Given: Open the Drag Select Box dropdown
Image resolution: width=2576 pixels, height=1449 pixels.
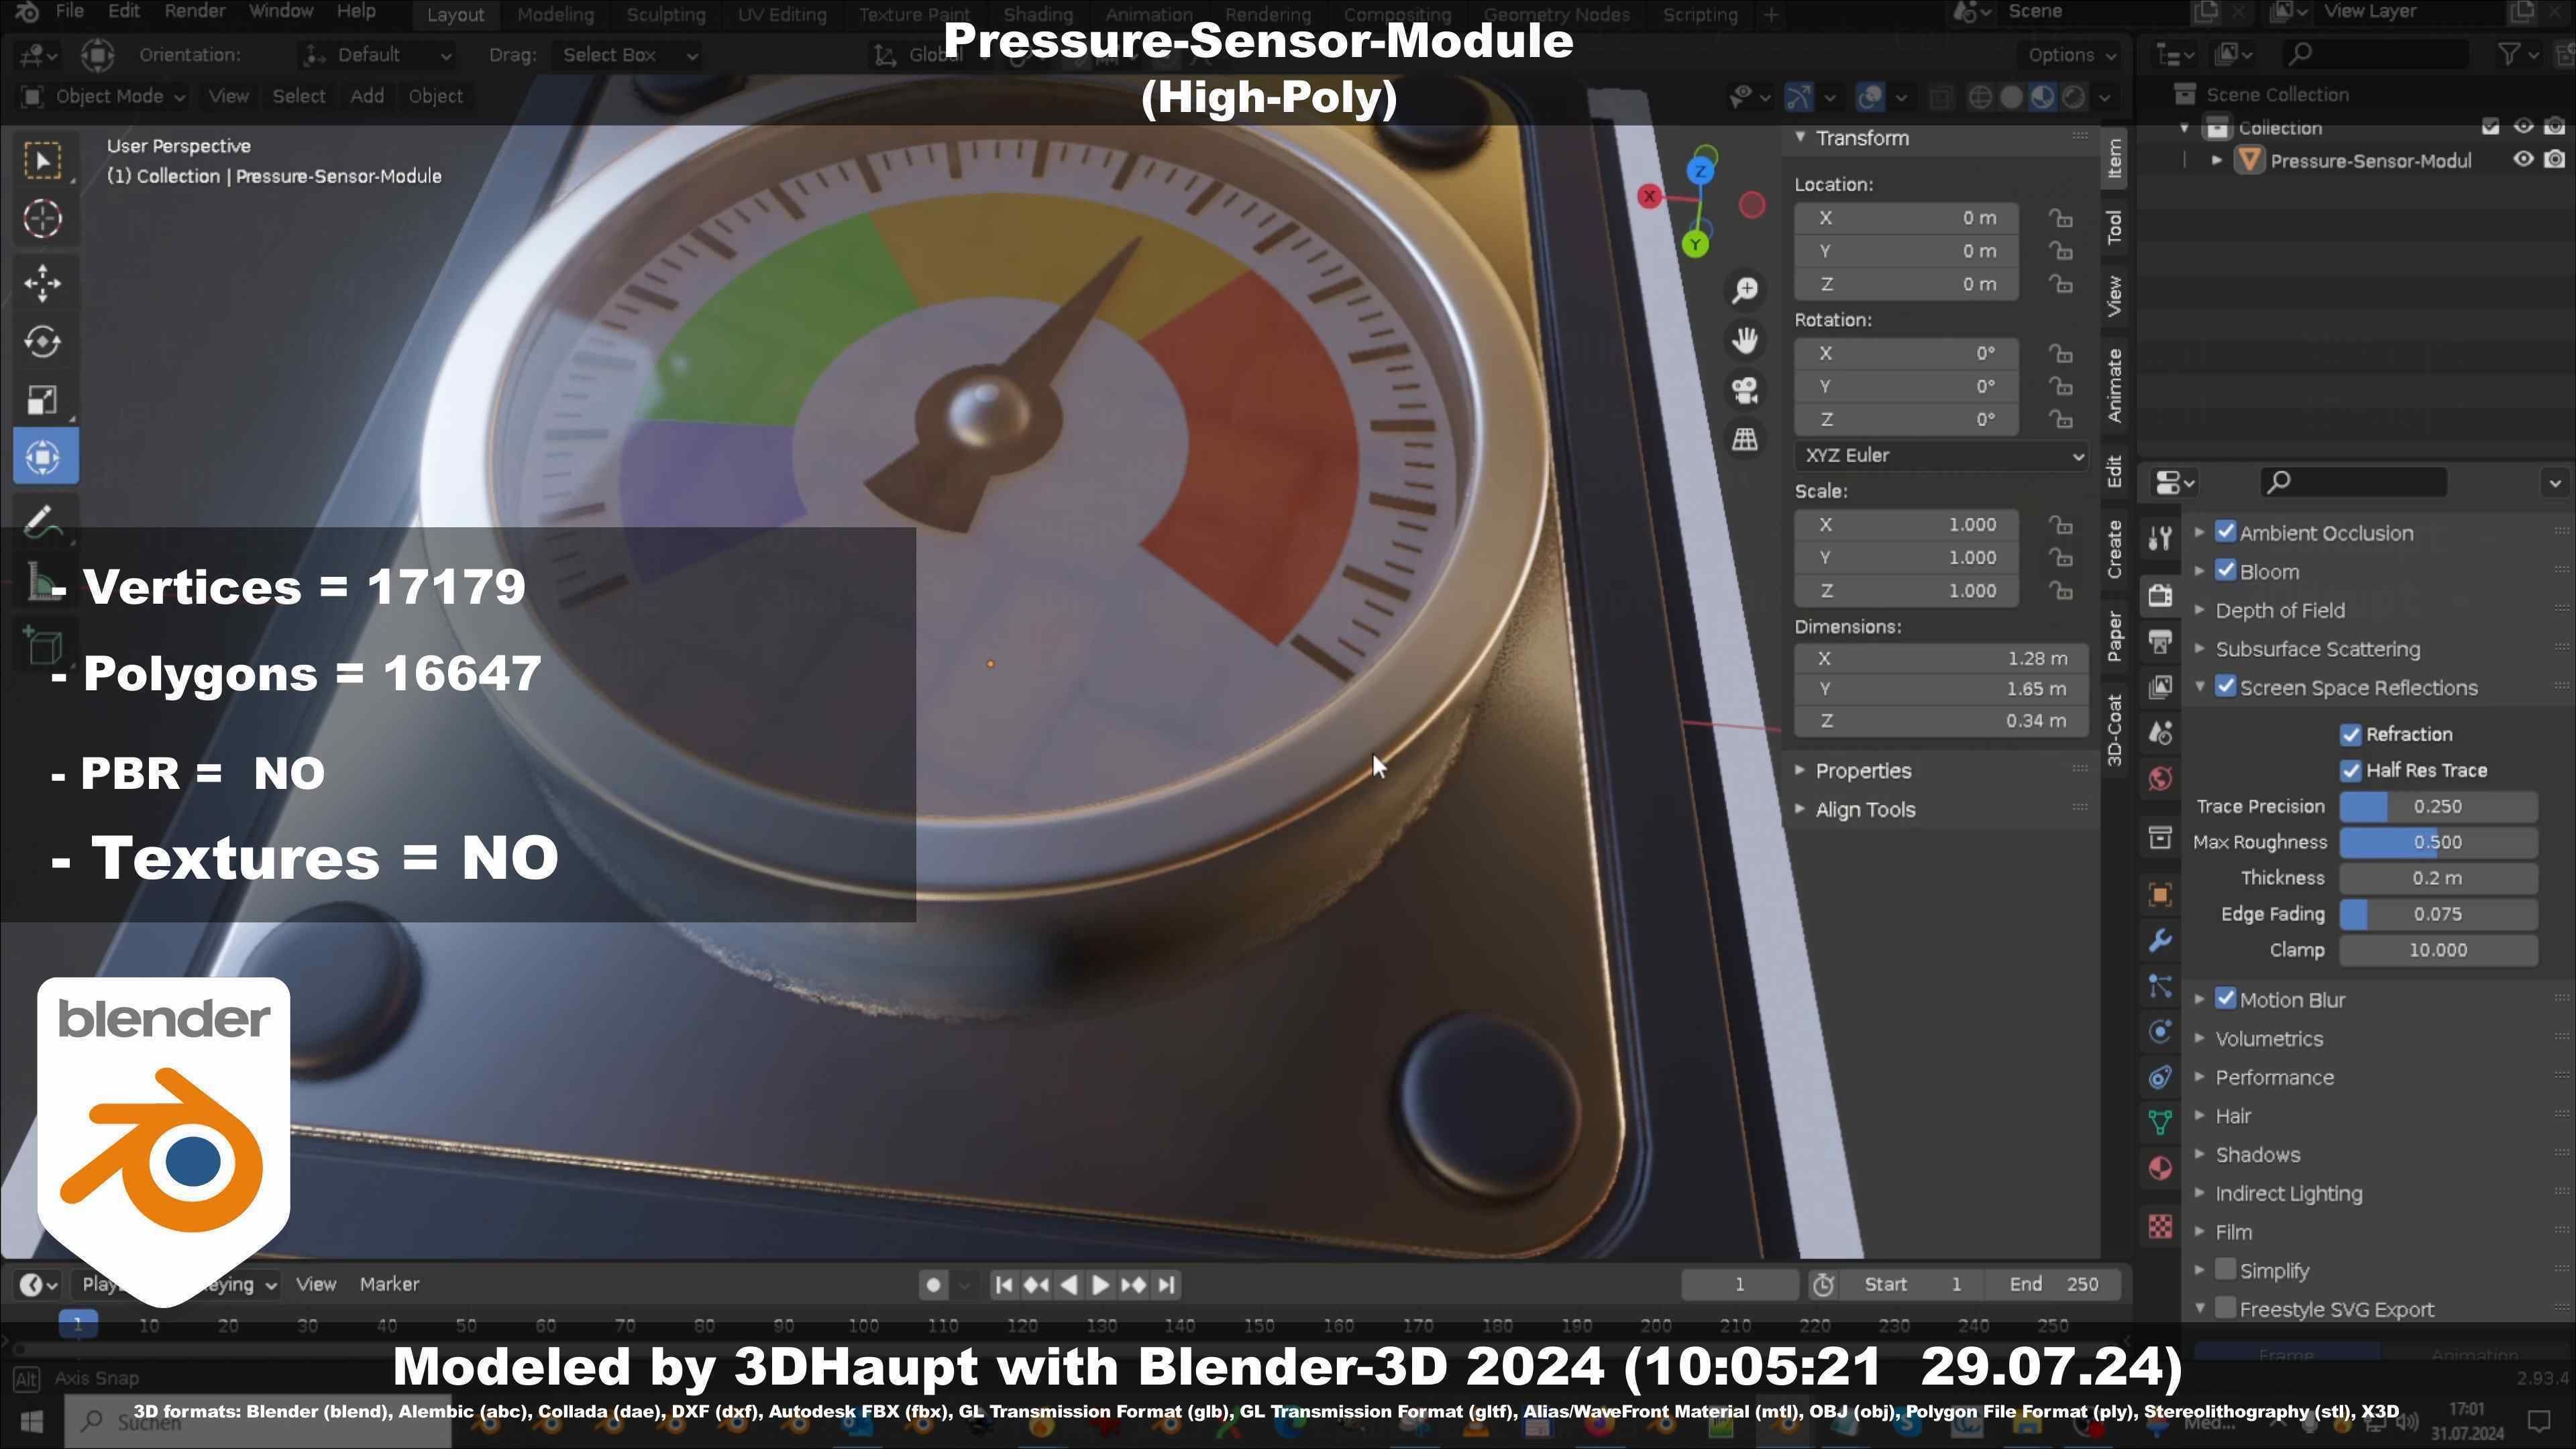Looking at the screenshot, I should pos(628,55).
